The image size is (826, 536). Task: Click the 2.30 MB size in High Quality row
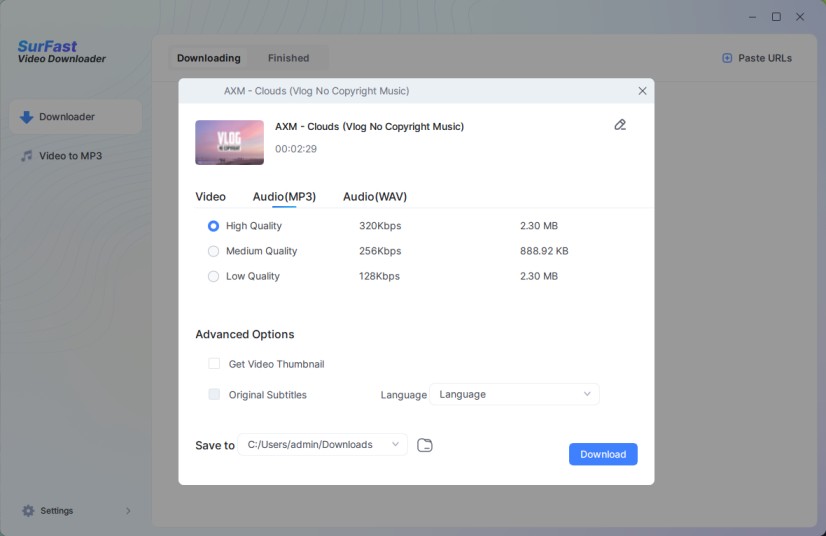pyautogui.click(x=539, y=226)
